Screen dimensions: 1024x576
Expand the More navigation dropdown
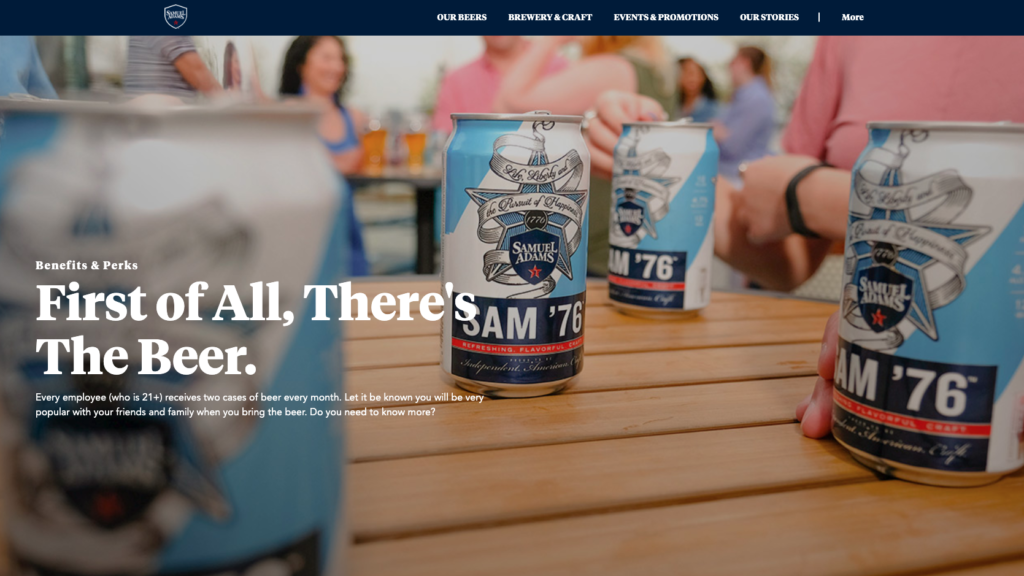(852, 17)
